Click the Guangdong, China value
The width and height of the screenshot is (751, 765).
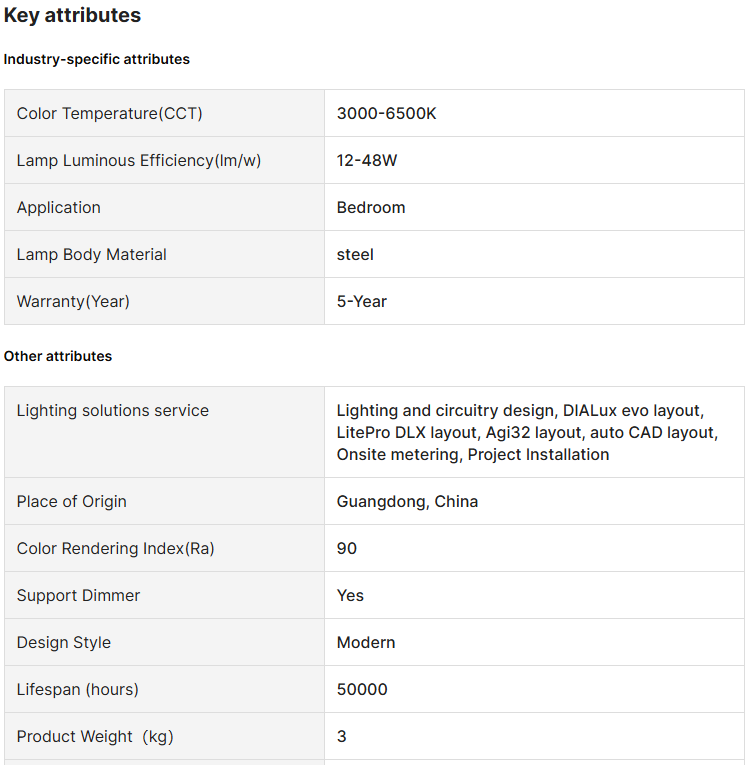click(x=407, y=502)
